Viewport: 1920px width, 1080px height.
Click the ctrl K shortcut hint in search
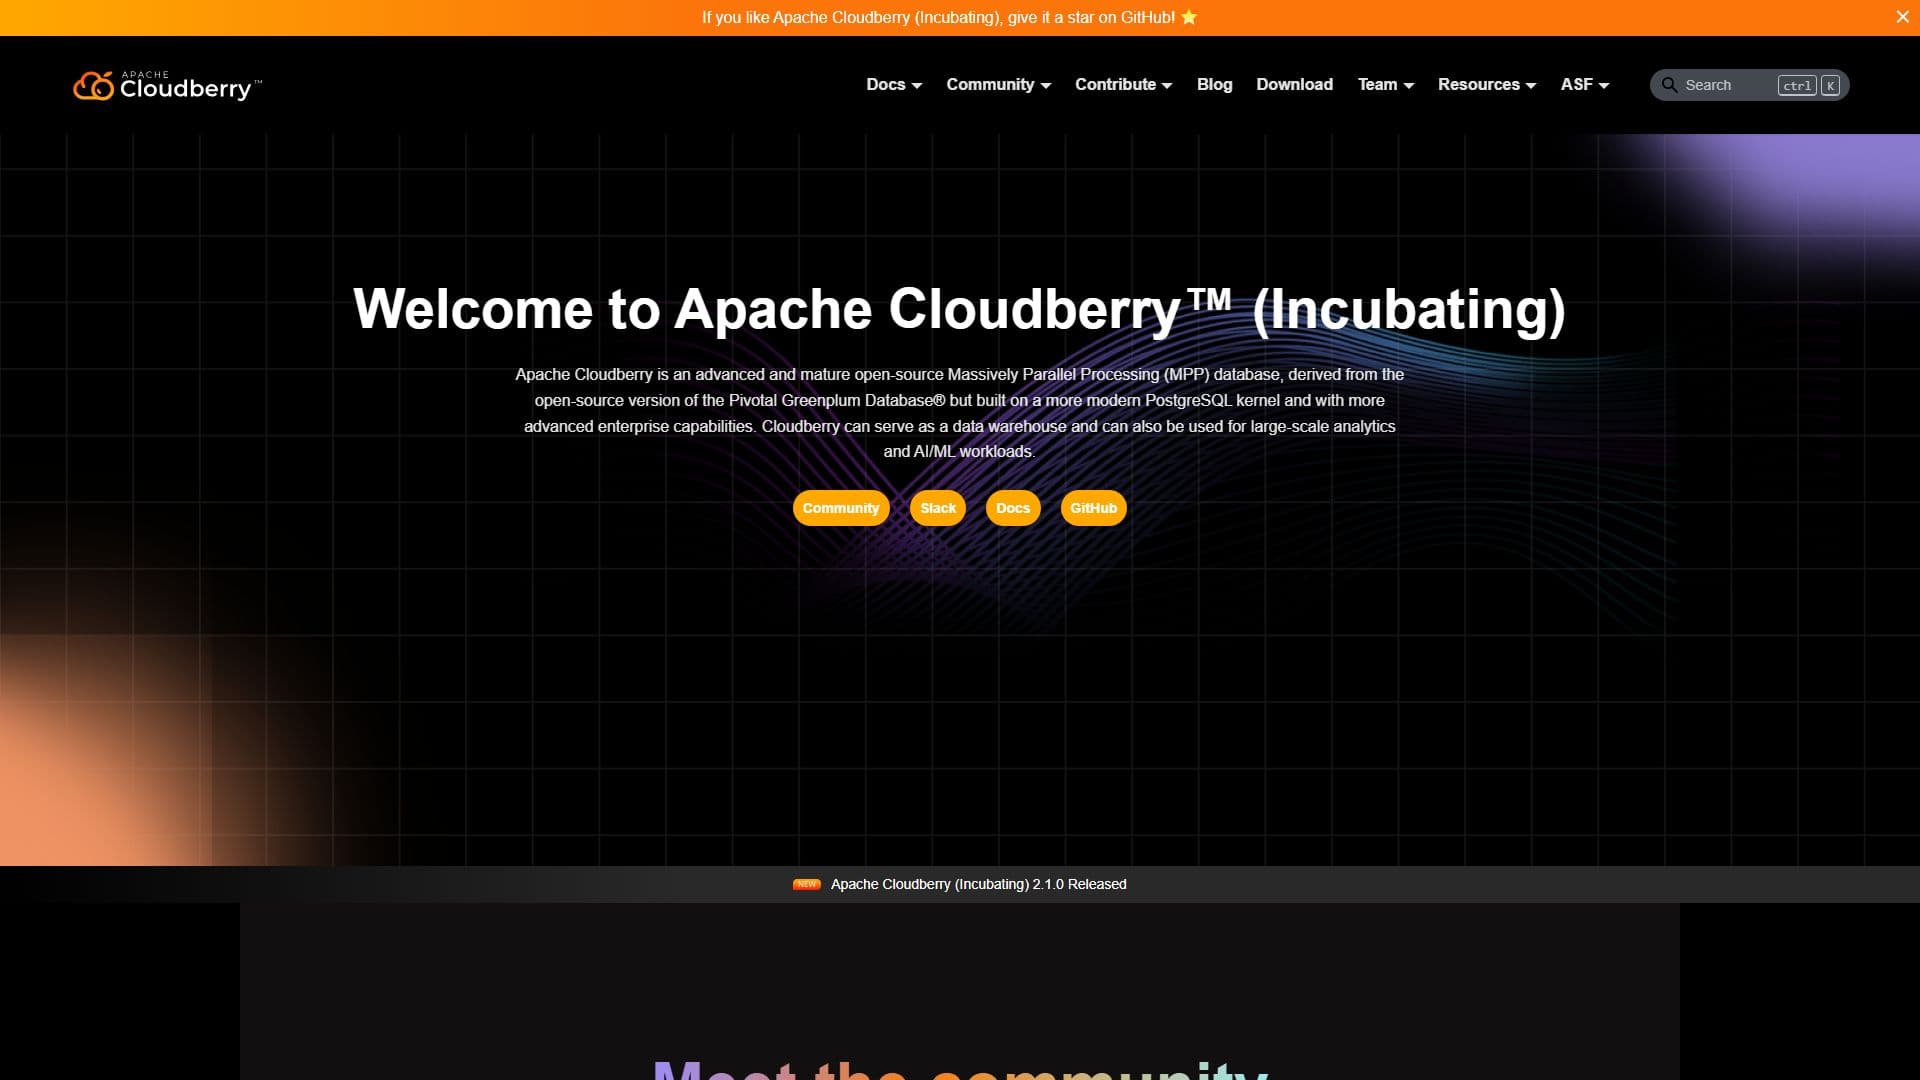tap(1808, 85)
